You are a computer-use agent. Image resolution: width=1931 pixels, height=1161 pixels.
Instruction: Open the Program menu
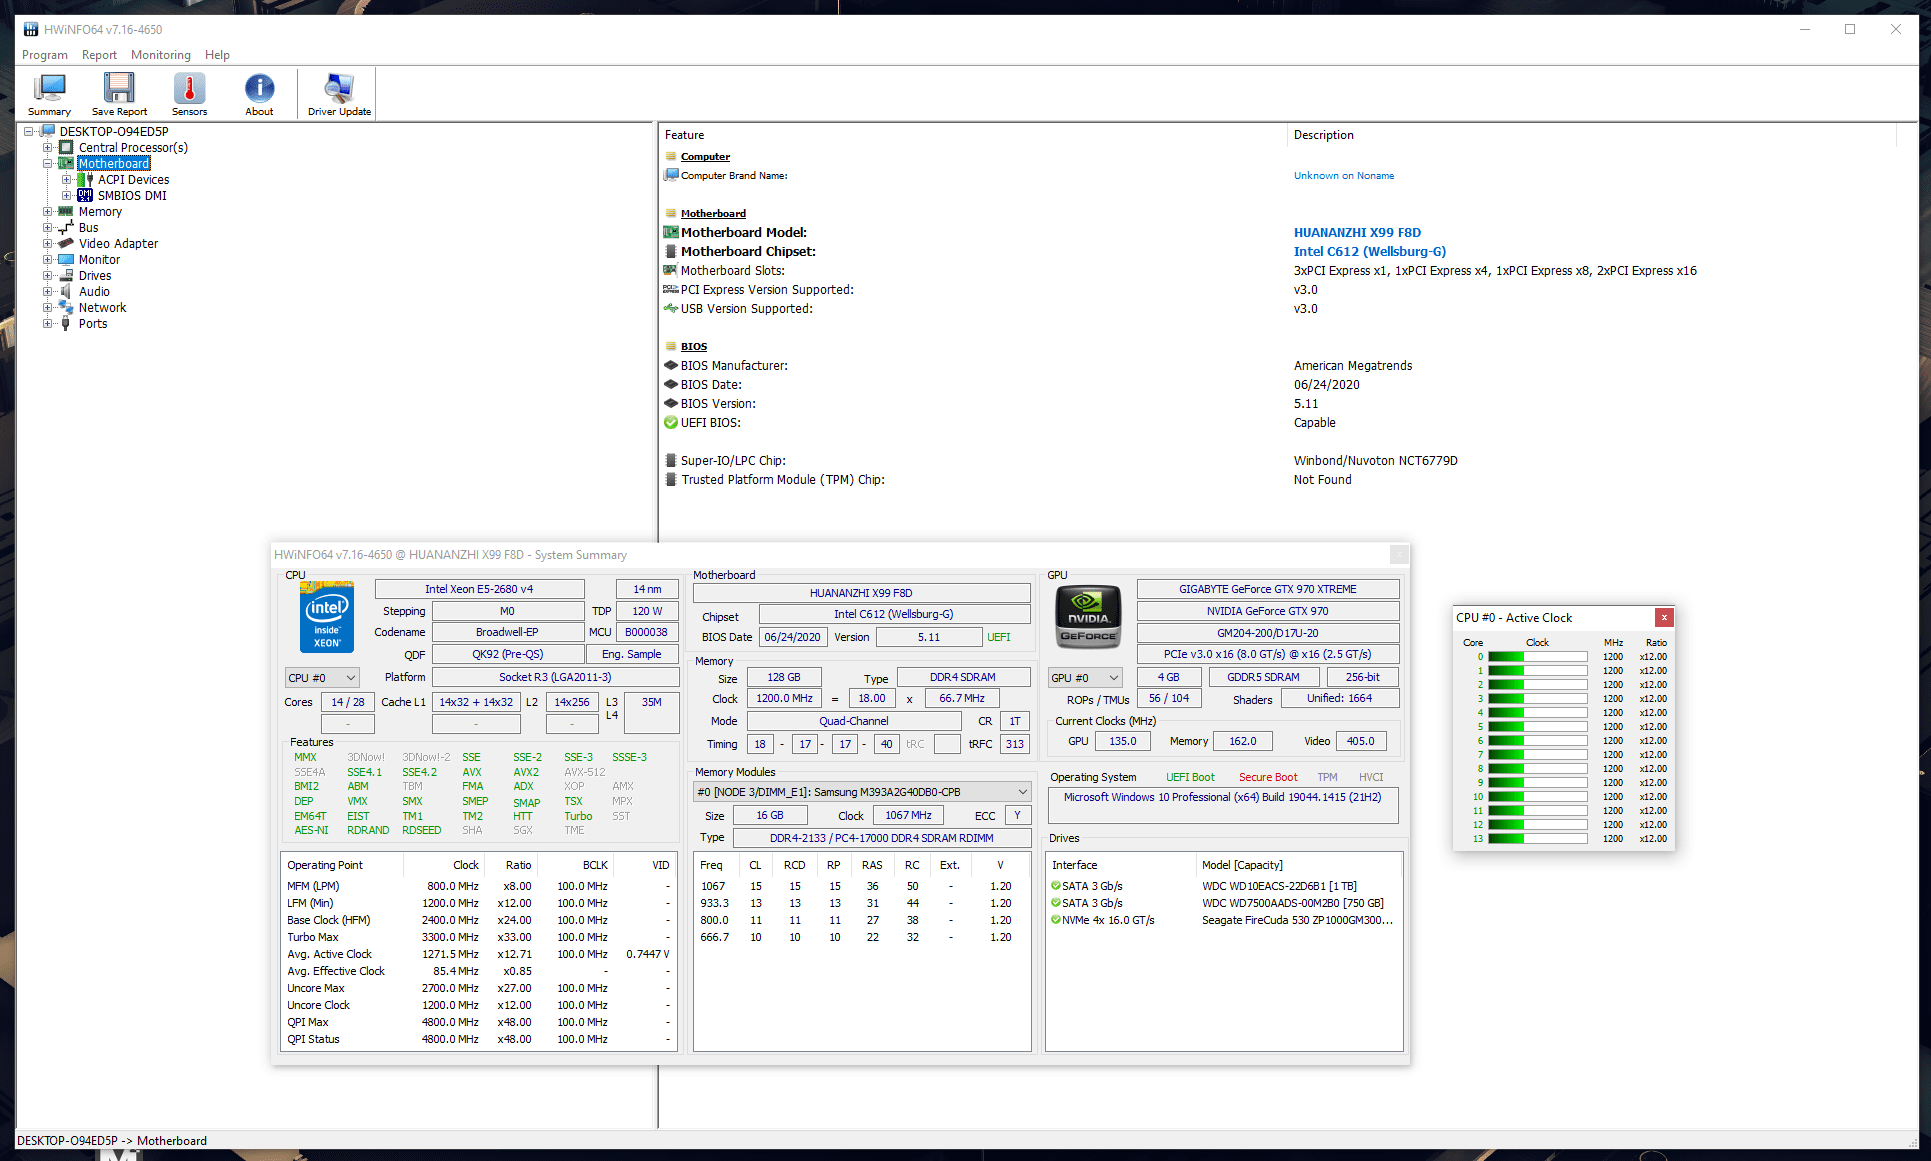[x=45, y=55]
